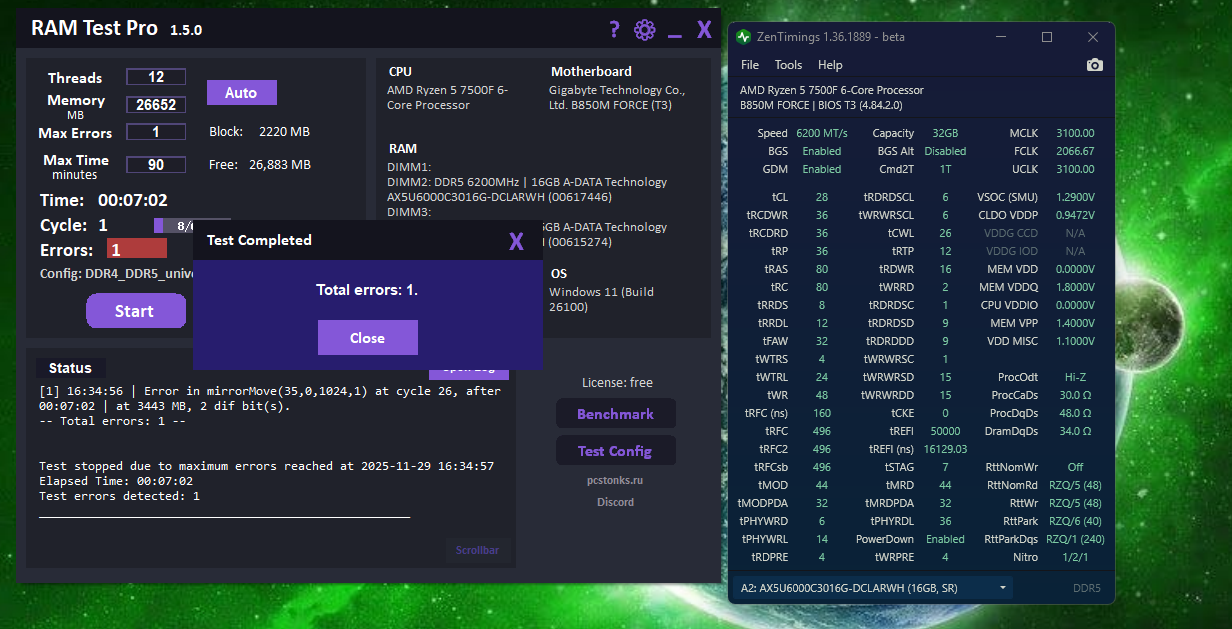
Task: Click the cycle progress bar
Action: tap(192, 226)
